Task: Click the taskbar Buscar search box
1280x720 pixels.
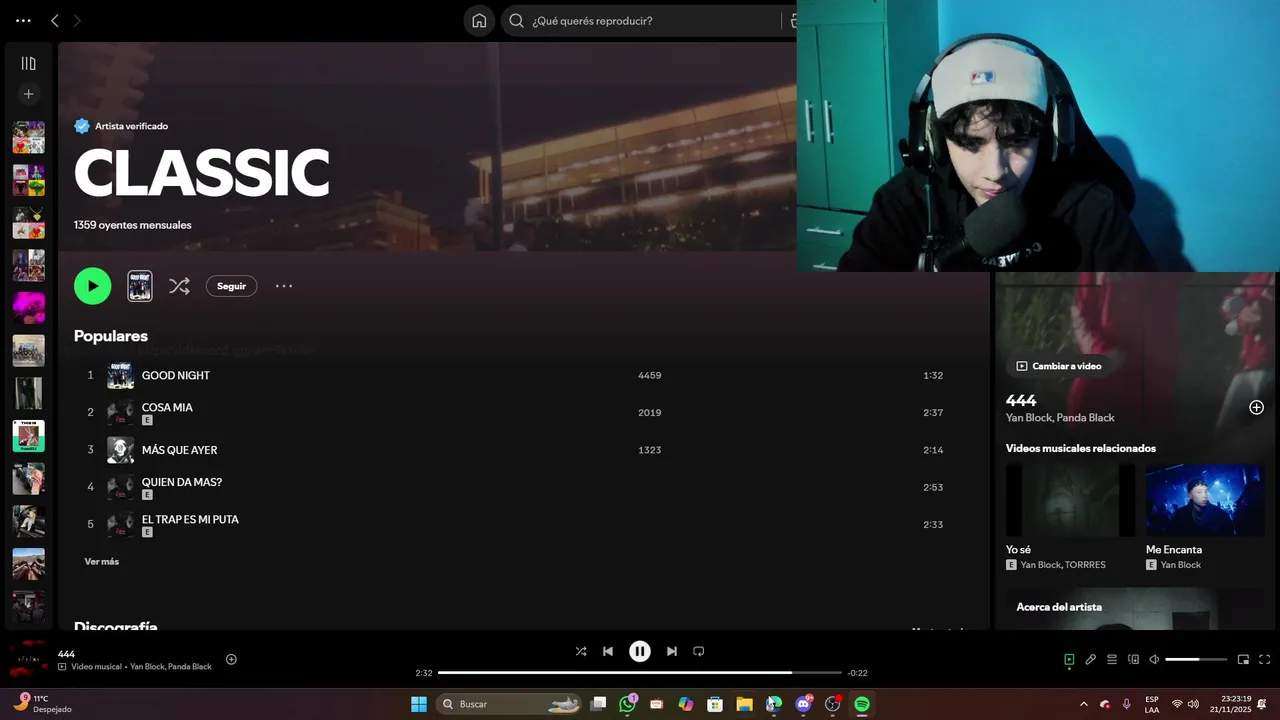Action: point(511,704)
